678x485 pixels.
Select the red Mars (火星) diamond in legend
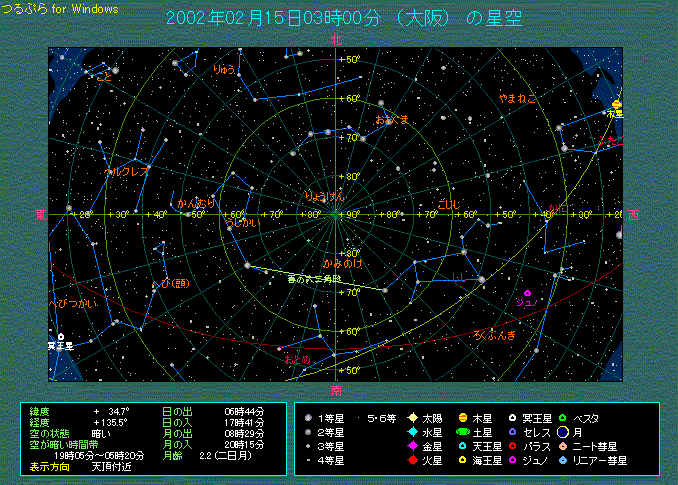[x=412, y=460]
